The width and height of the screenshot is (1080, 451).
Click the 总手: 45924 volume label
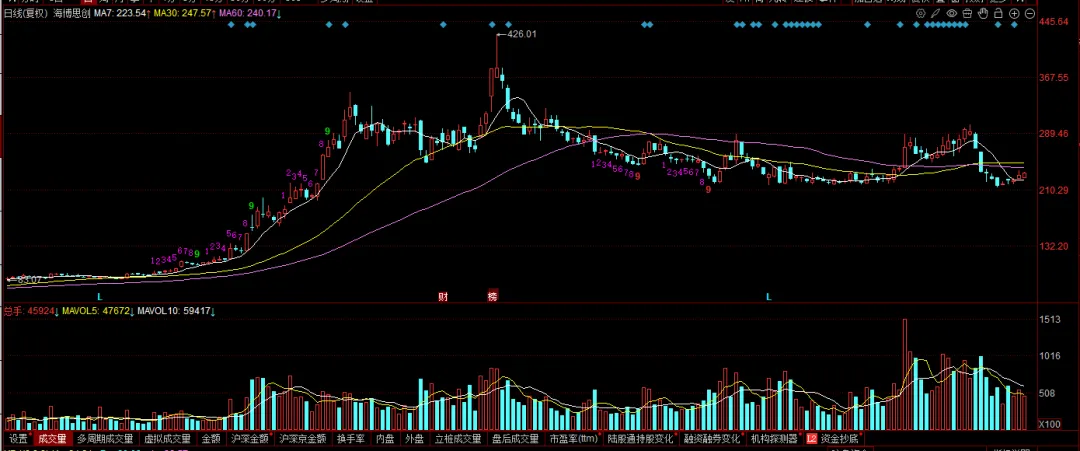point(31,311)
